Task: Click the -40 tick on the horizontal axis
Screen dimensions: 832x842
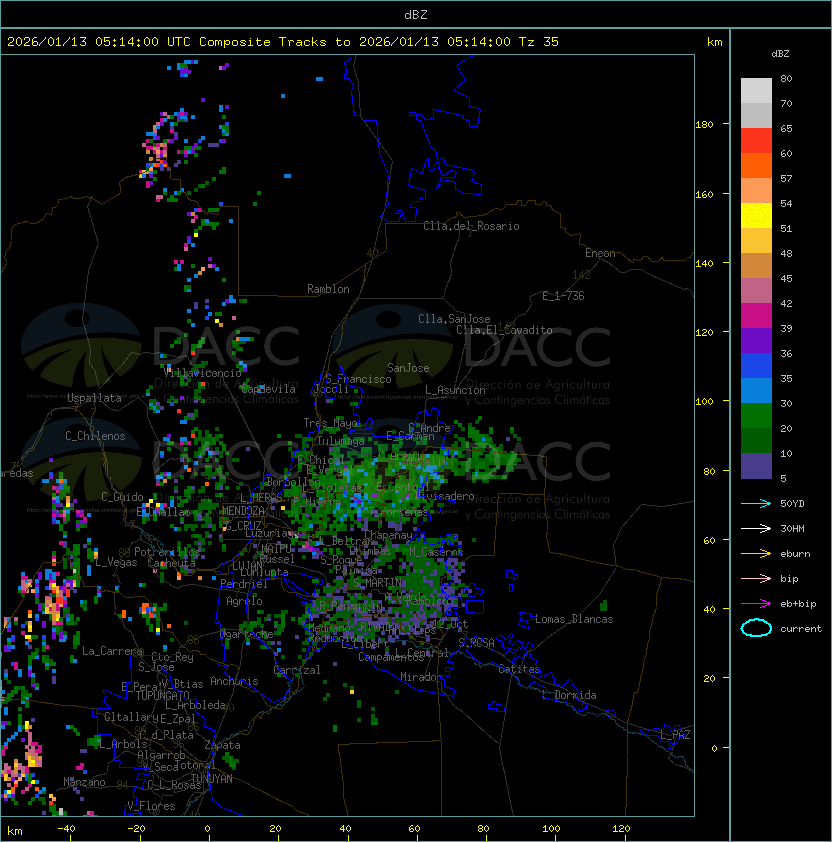Action: [x=66, y=829]
